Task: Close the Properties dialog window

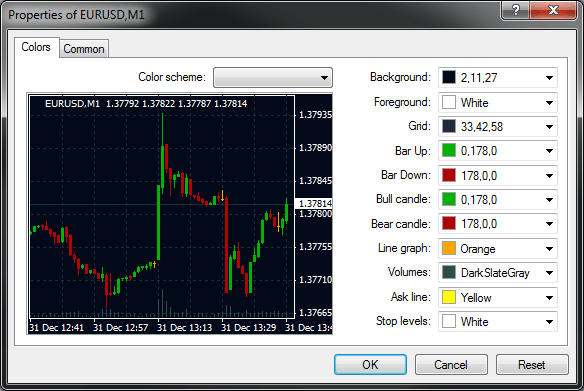Action: click(553, 10)
